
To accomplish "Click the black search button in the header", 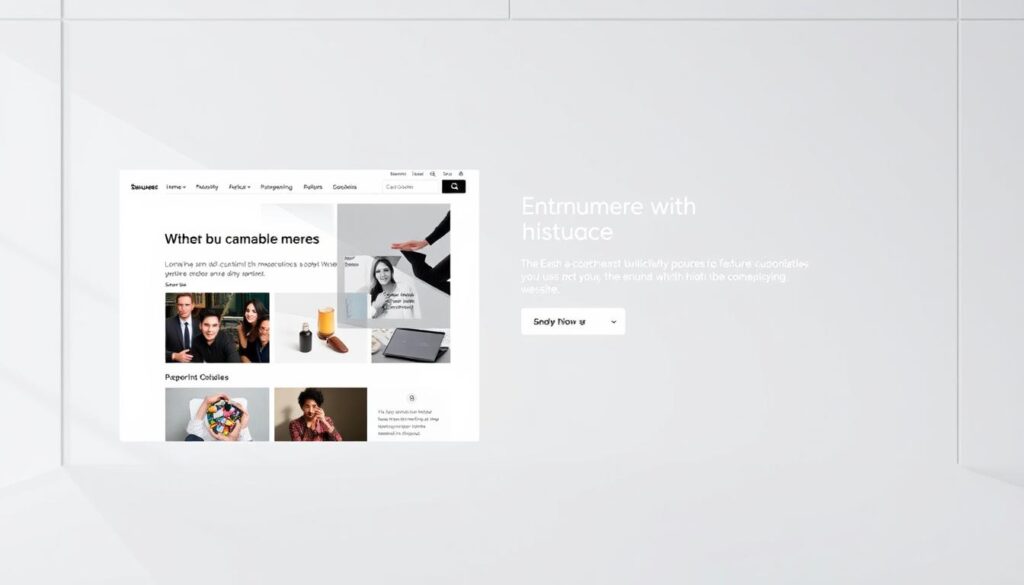I will tap(453, 186).
